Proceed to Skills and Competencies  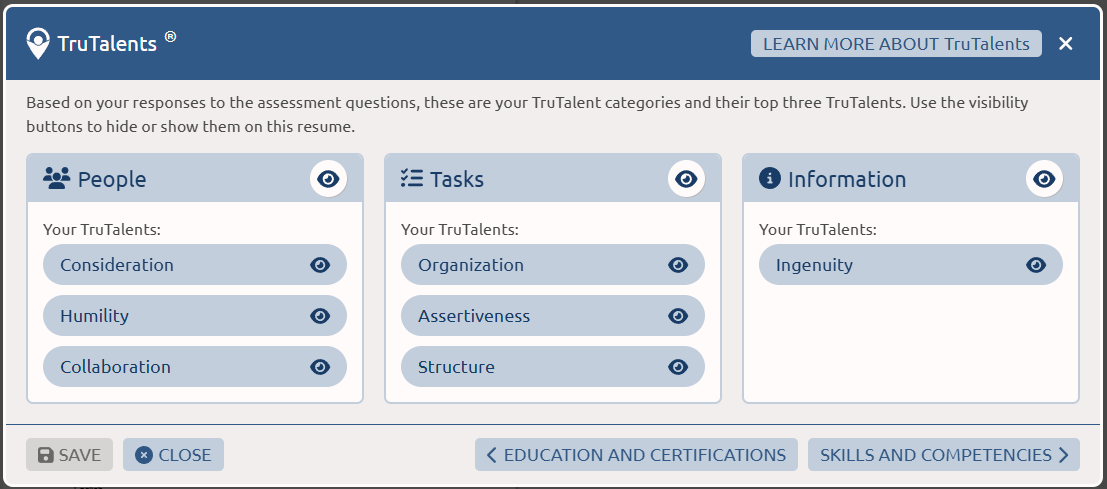(943, 455)
